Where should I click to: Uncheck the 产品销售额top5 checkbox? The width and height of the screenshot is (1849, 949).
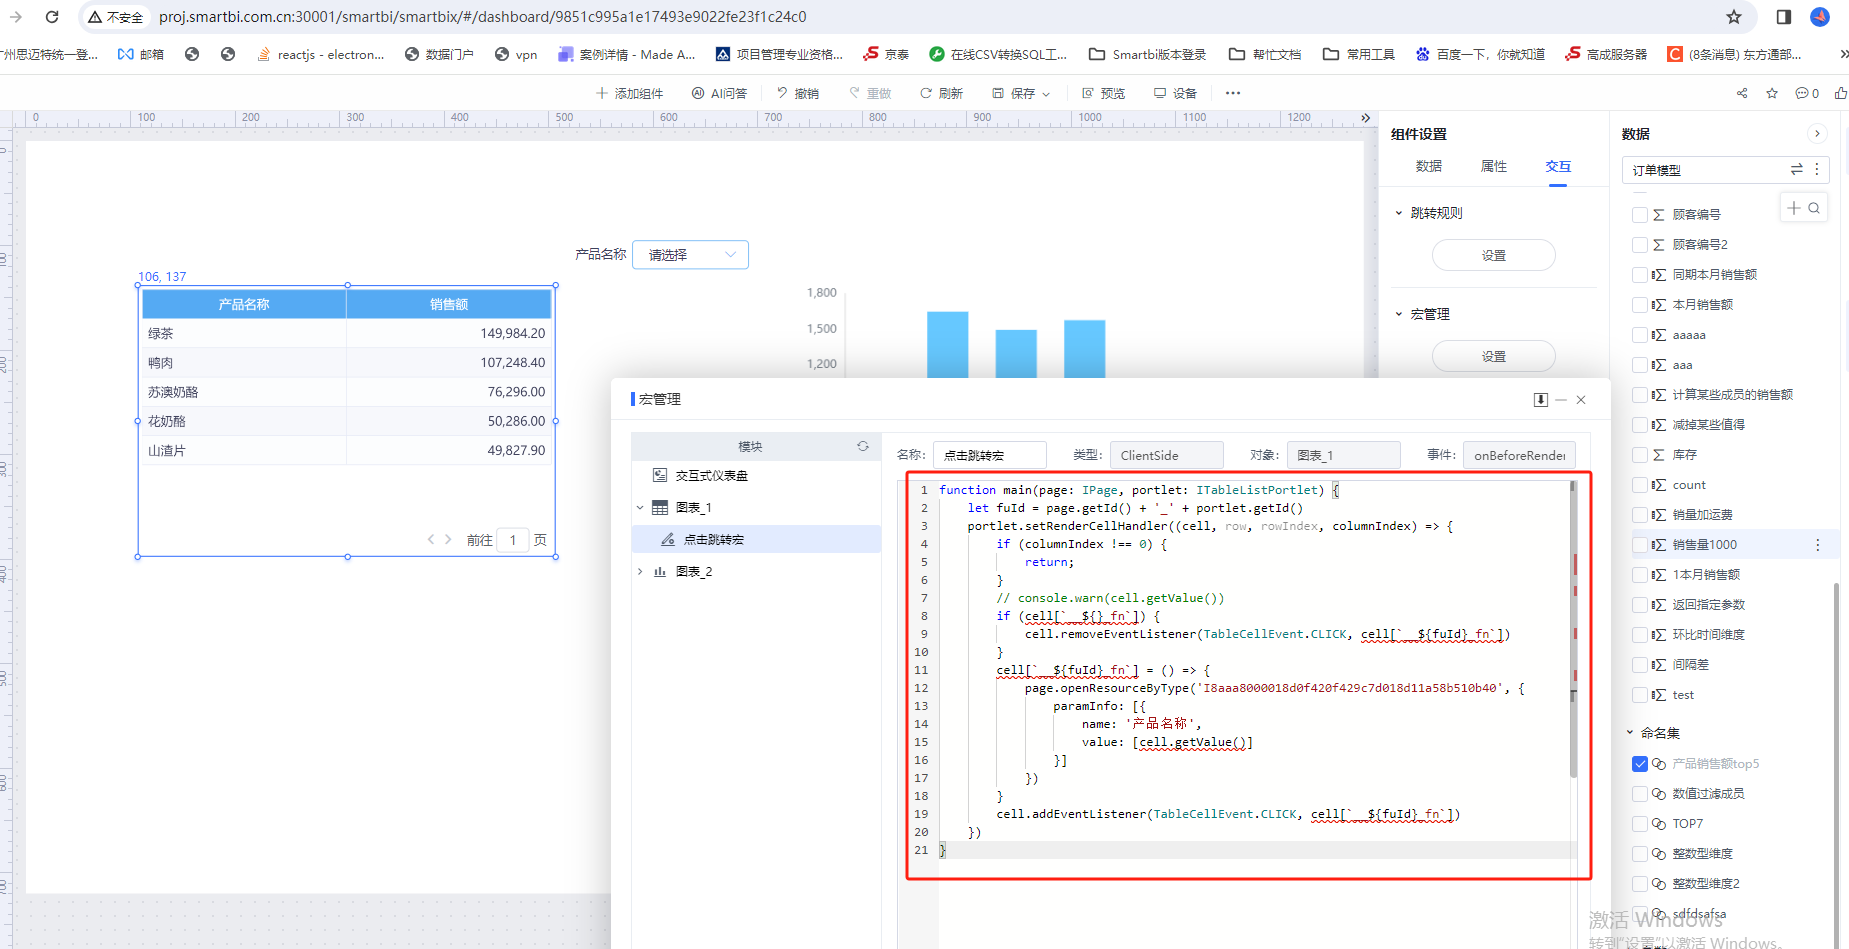tap(1640, 764)
